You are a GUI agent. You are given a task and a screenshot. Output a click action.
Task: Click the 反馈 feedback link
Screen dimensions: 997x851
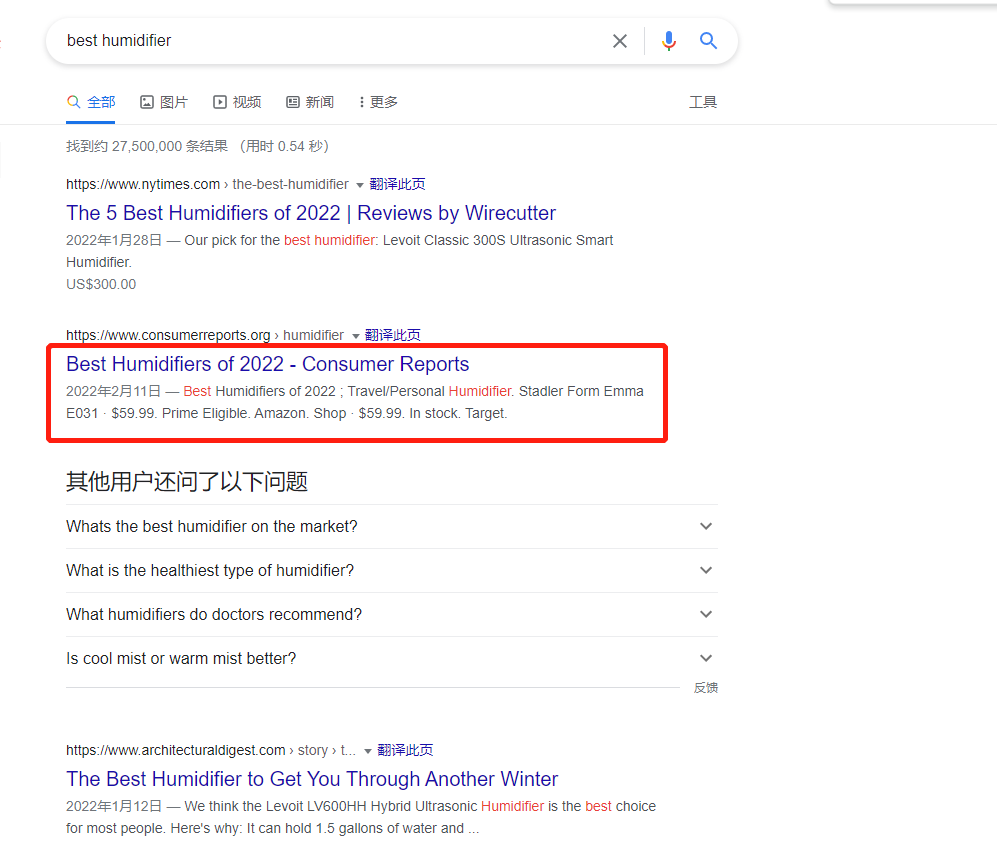[705, 688]
